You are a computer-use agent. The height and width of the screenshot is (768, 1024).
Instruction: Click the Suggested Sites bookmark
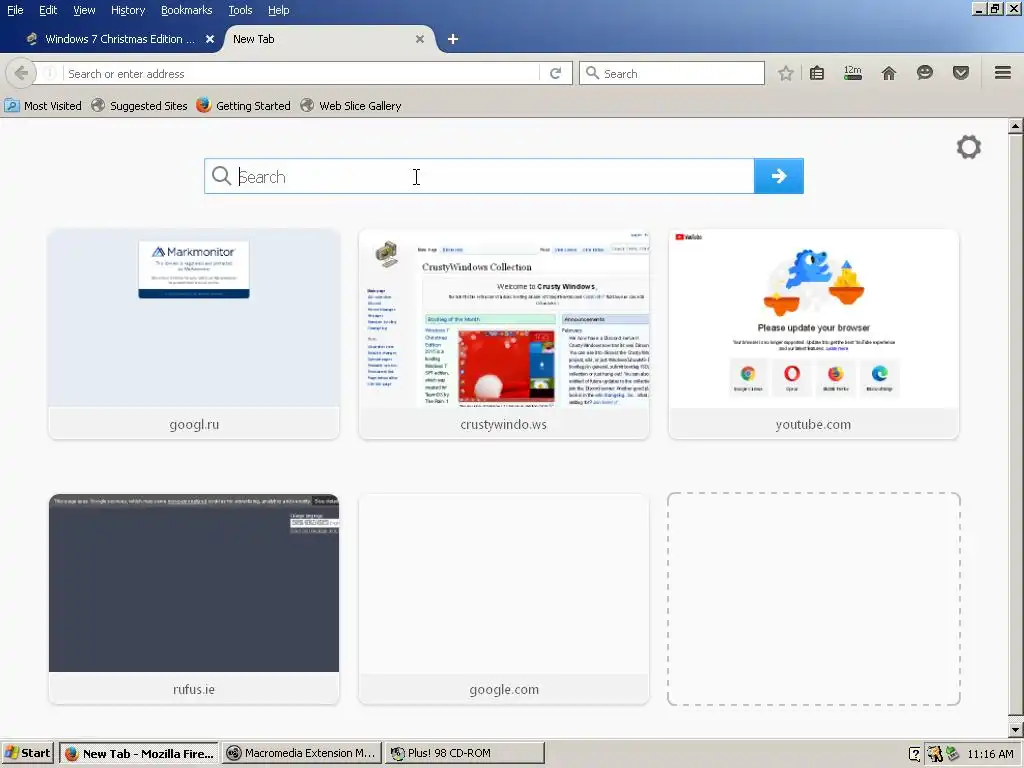[139, 106]
